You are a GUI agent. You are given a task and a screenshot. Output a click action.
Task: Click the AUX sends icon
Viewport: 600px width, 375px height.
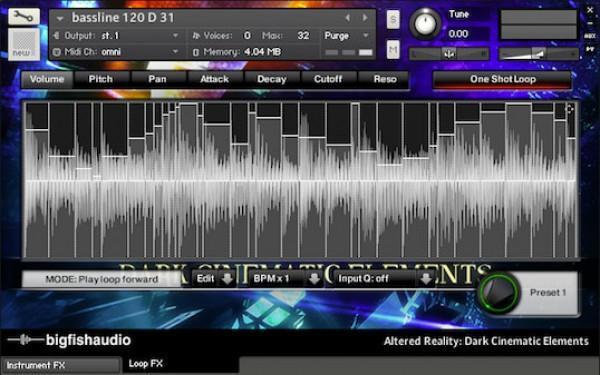[x=590, y=36]
